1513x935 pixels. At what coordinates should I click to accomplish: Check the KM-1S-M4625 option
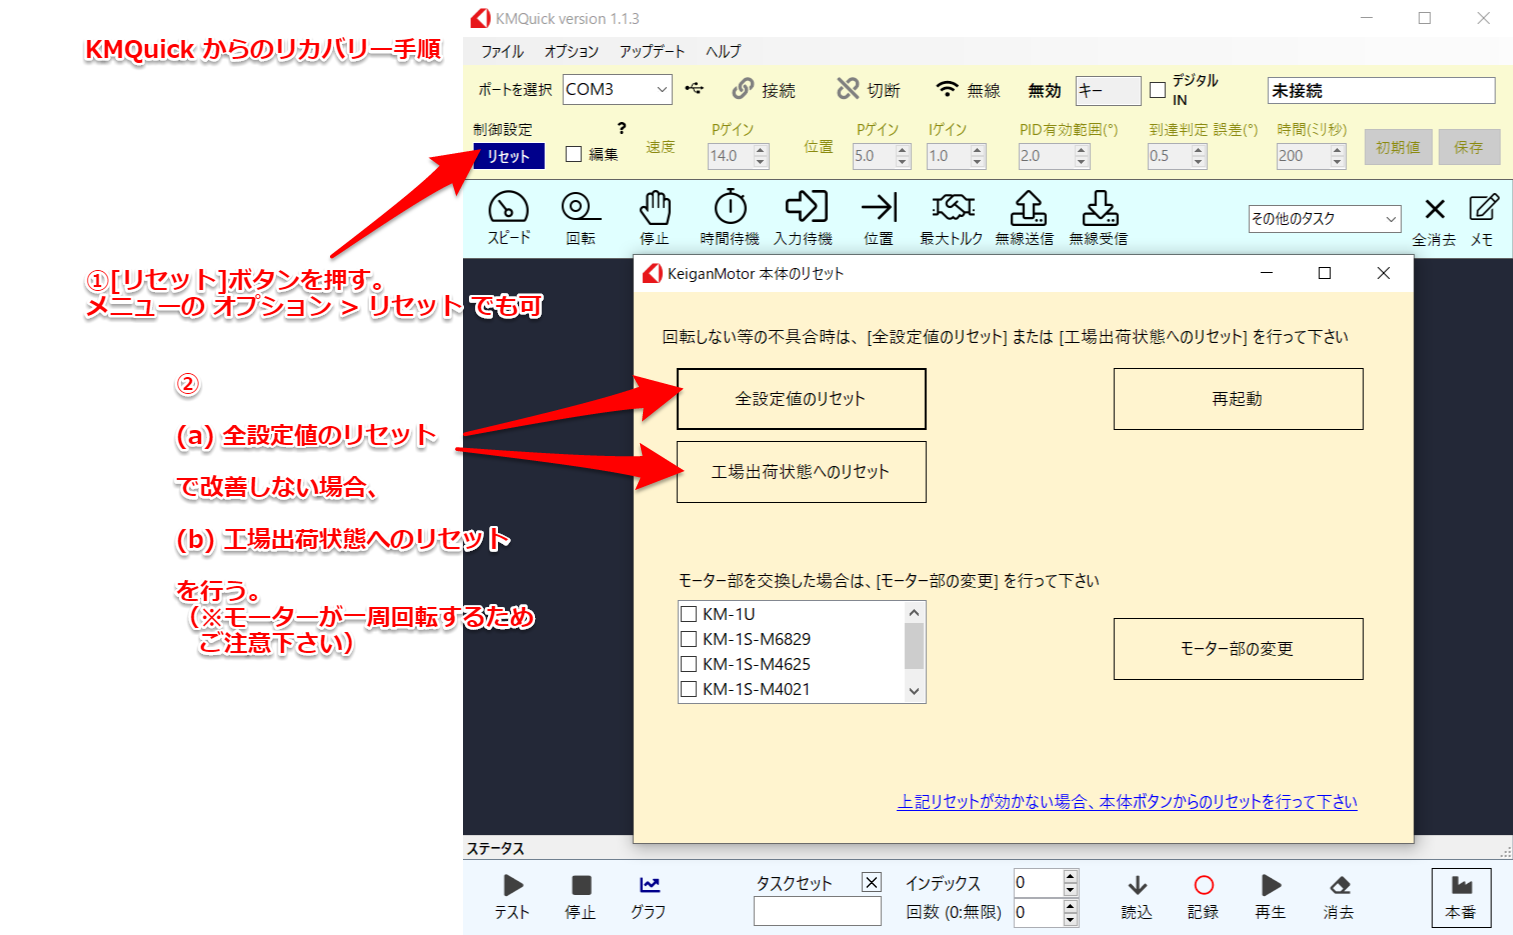688,664
